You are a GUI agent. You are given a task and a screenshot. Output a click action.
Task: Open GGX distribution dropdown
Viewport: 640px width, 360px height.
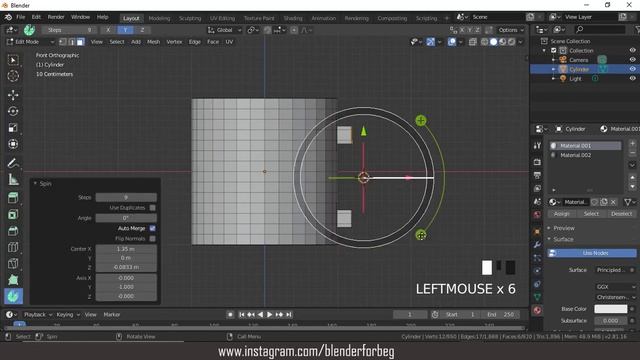click(616, 287)
